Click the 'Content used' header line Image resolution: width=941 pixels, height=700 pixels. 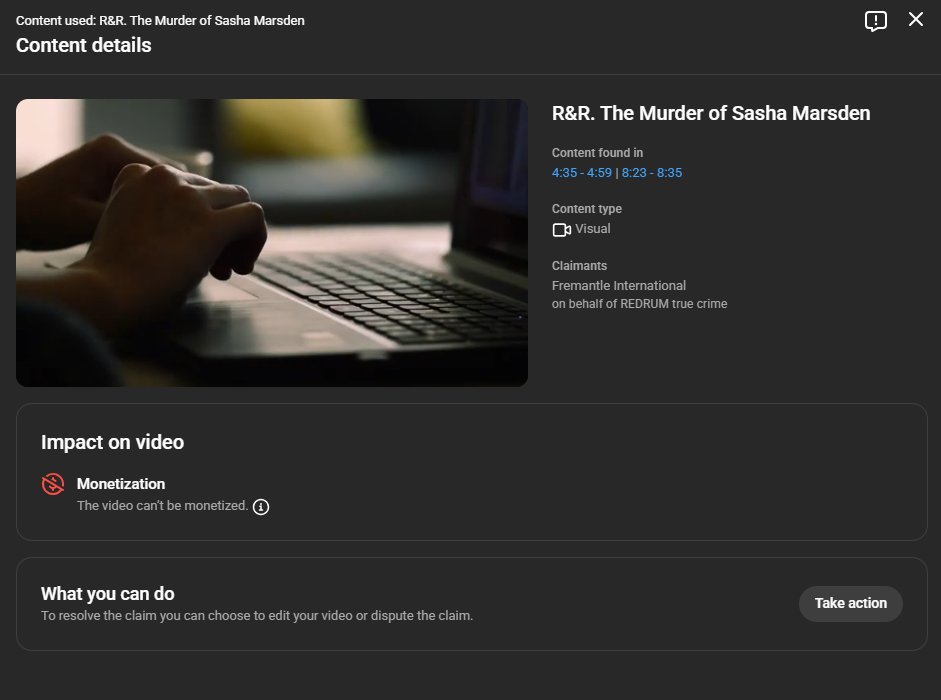click(x=160, y=20)
